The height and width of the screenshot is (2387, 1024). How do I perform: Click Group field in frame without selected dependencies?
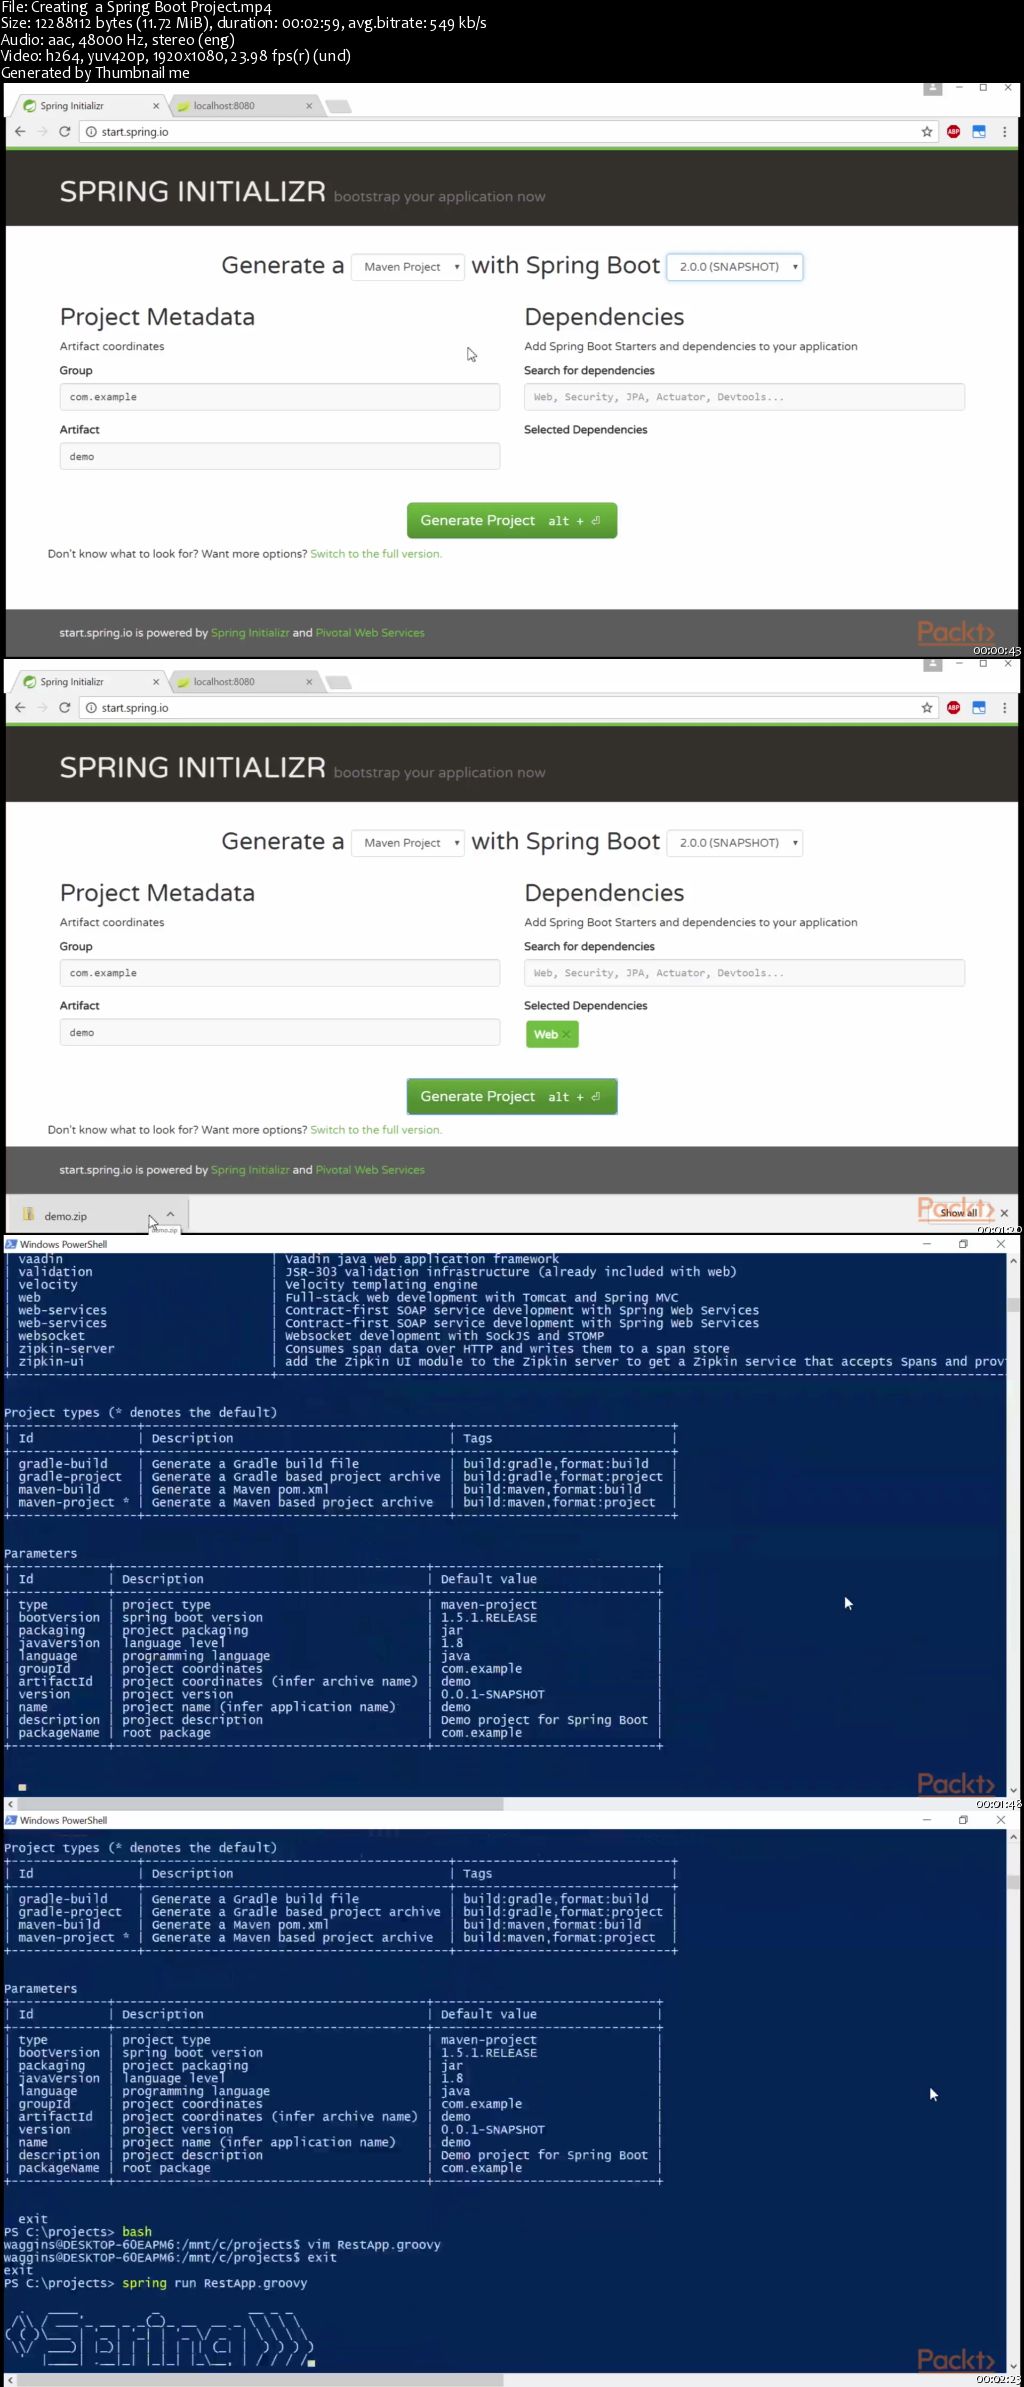point(280,397)
